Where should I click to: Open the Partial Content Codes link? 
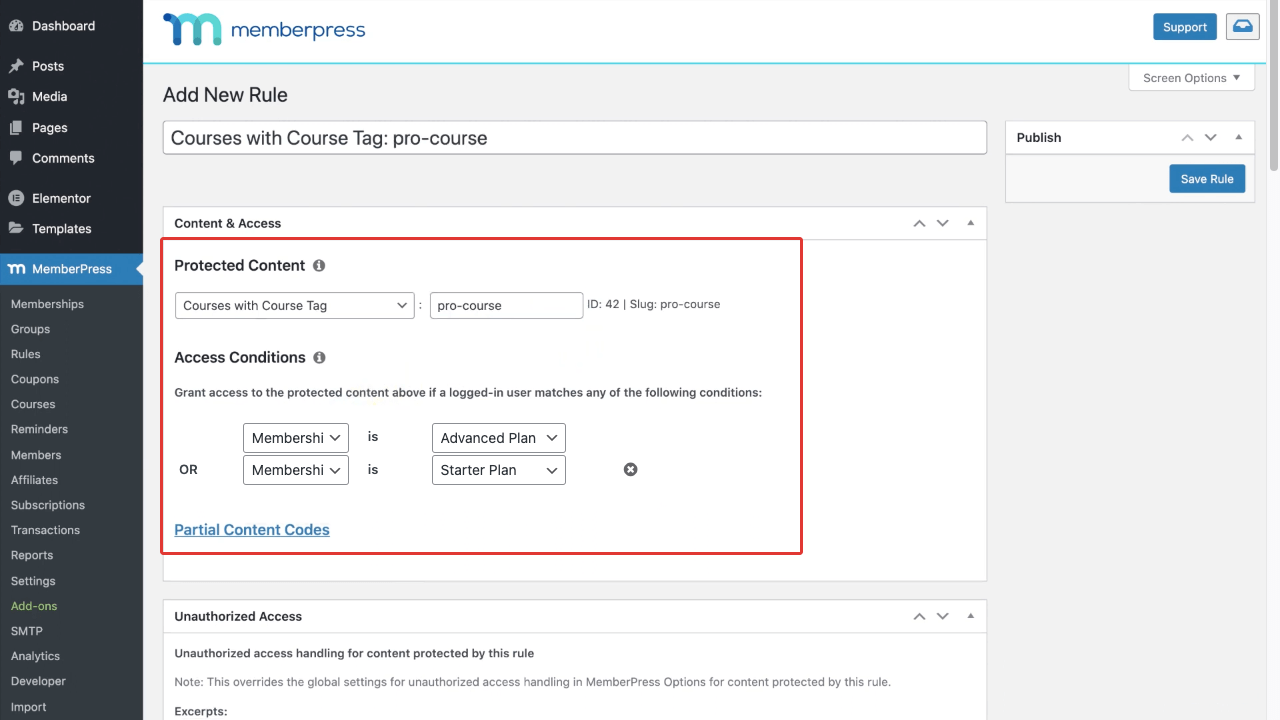pyautogui.click(x=252, y=530)
